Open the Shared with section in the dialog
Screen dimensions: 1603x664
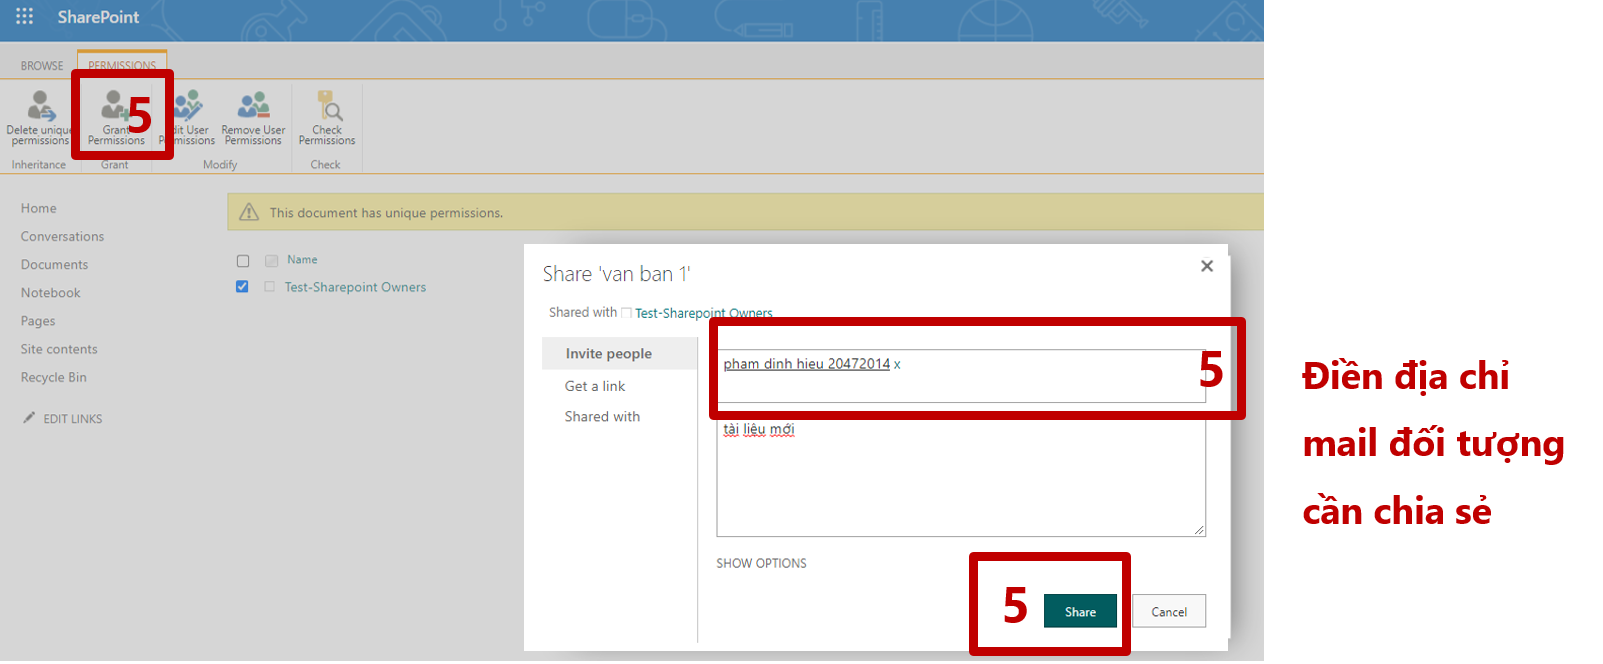(602, 417)
